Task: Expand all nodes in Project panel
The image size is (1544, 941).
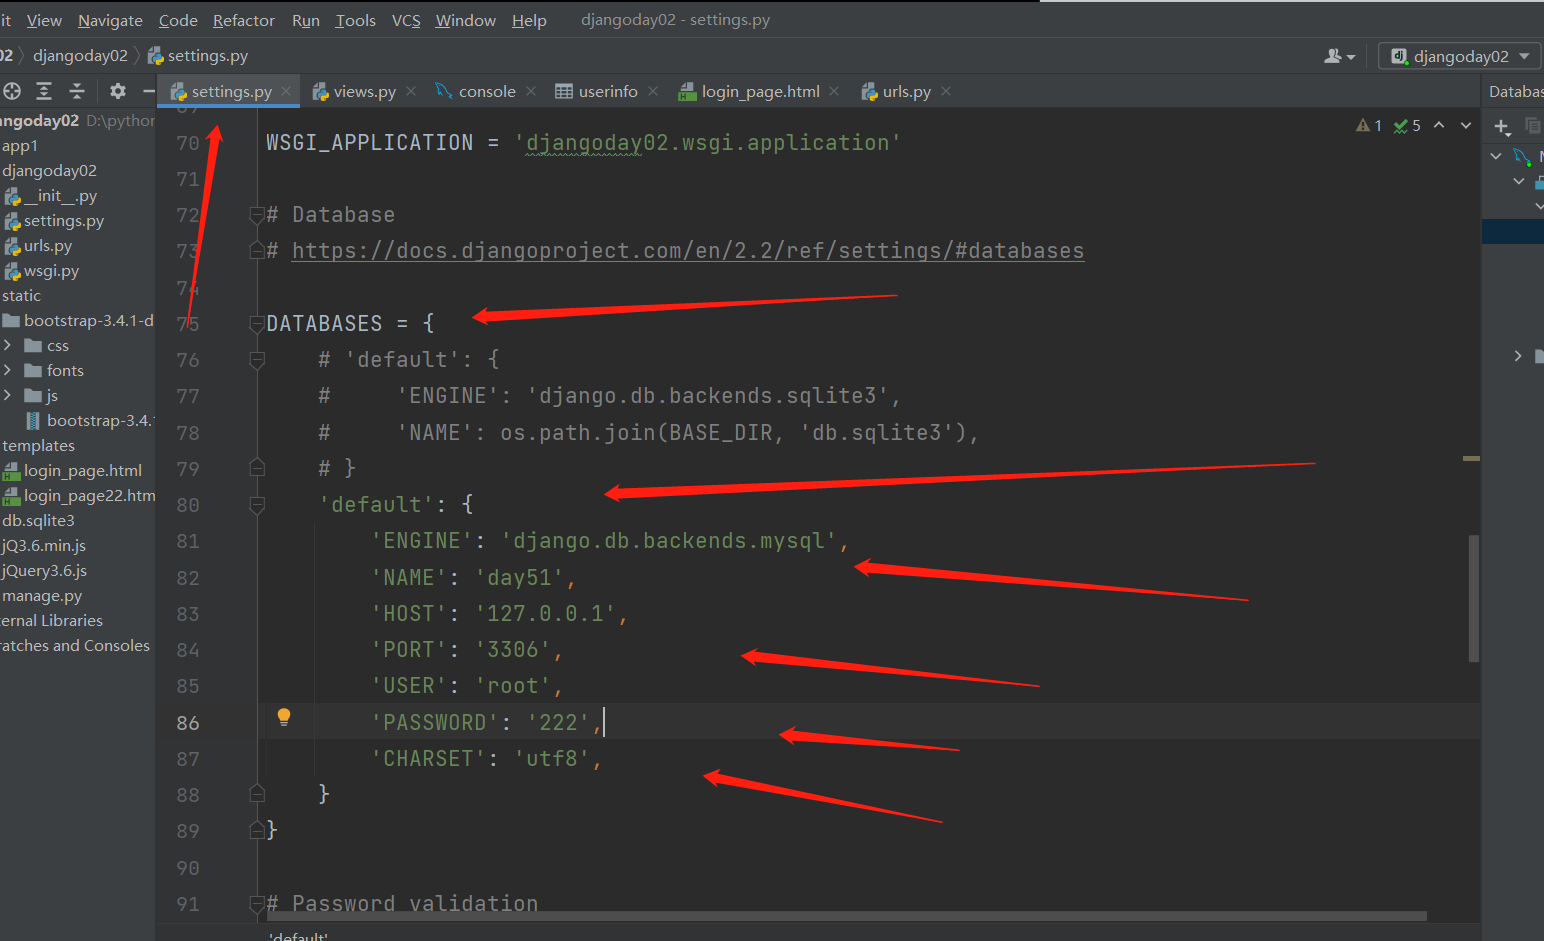Action: 44,91
